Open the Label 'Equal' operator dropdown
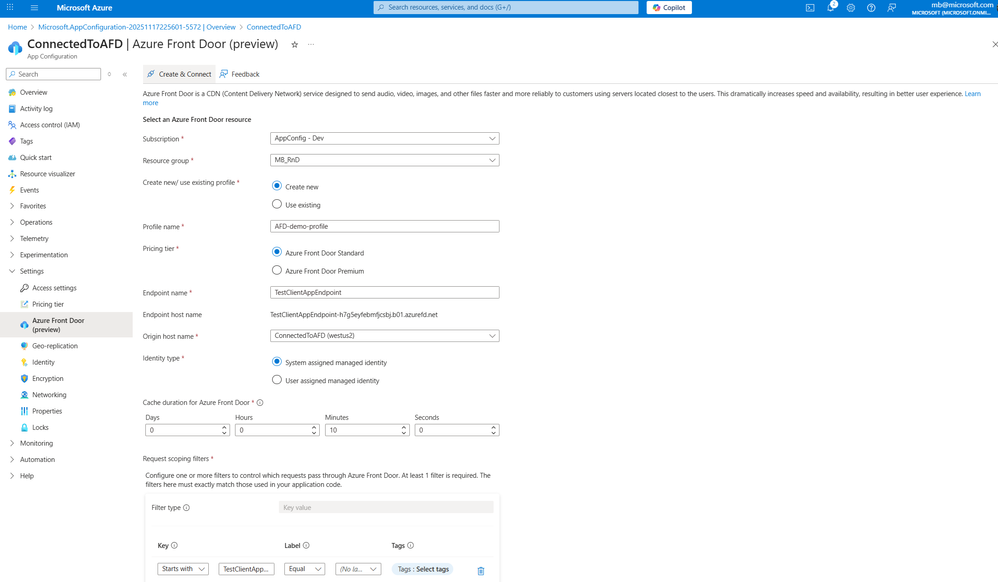Screen dimensions: 998x582 (305, 569)
